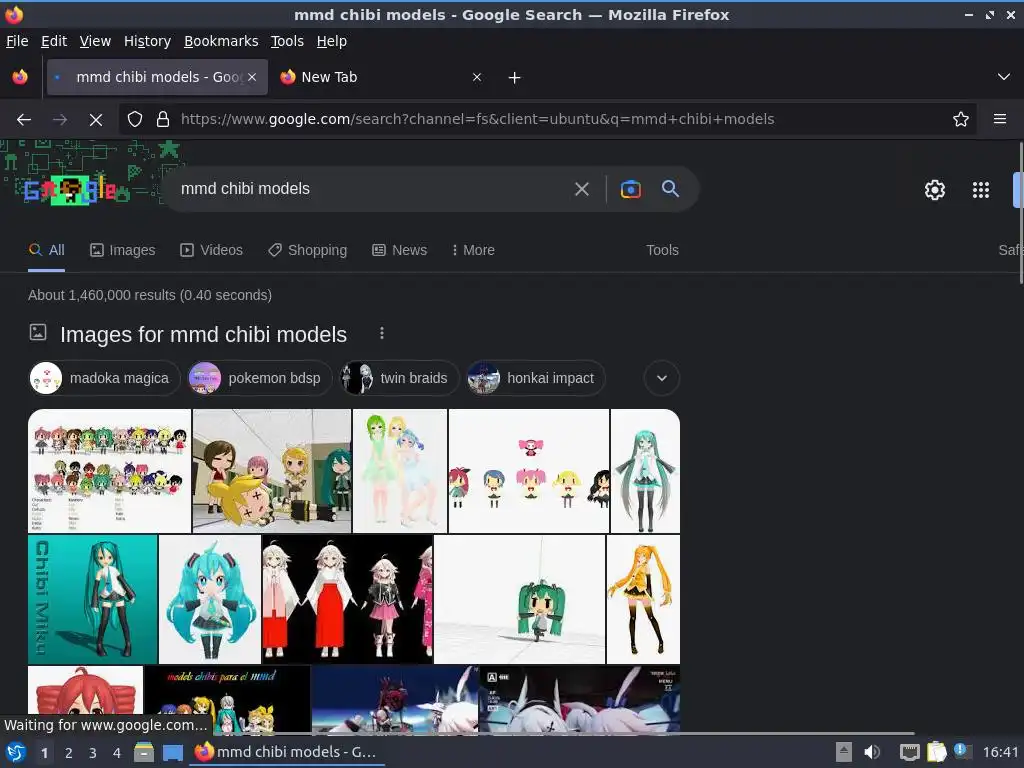
Task: Open Google quick settings gear
Action: click(x=935, y=190)
